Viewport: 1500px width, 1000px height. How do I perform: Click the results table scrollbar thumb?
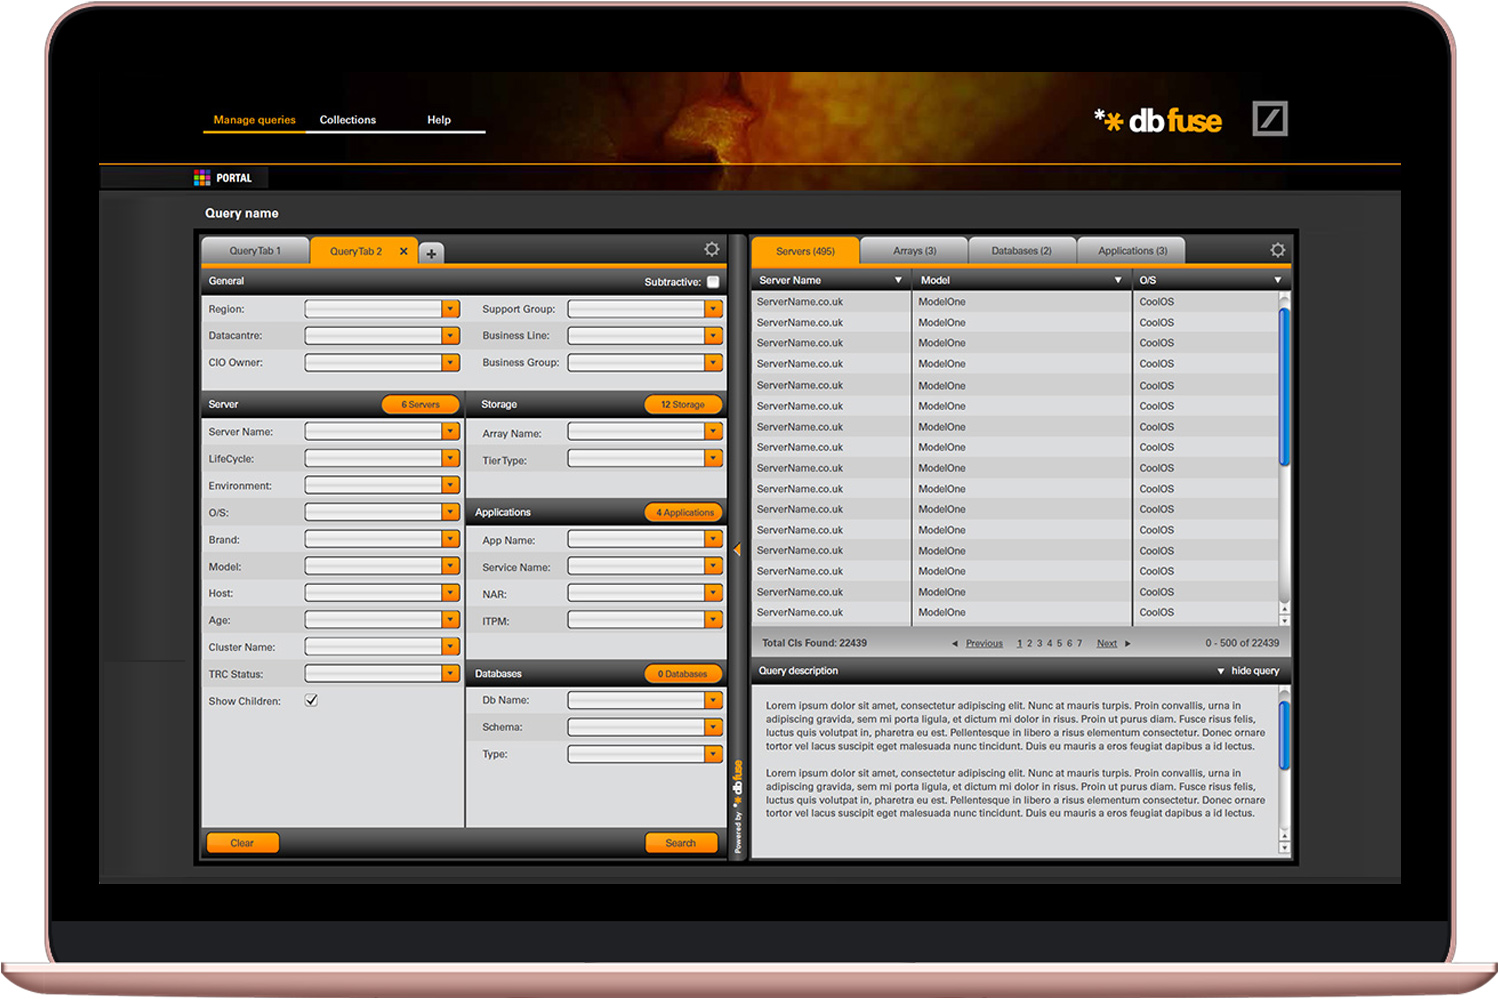1285,387
